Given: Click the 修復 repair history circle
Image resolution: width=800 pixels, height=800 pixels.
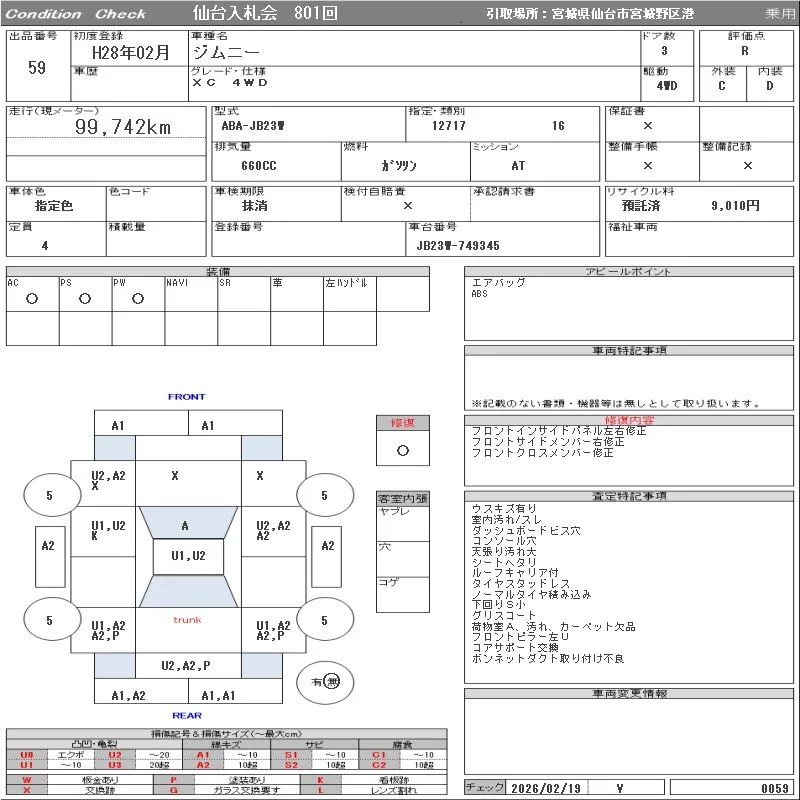Looking at the screenshot, I should click(402, 450).
